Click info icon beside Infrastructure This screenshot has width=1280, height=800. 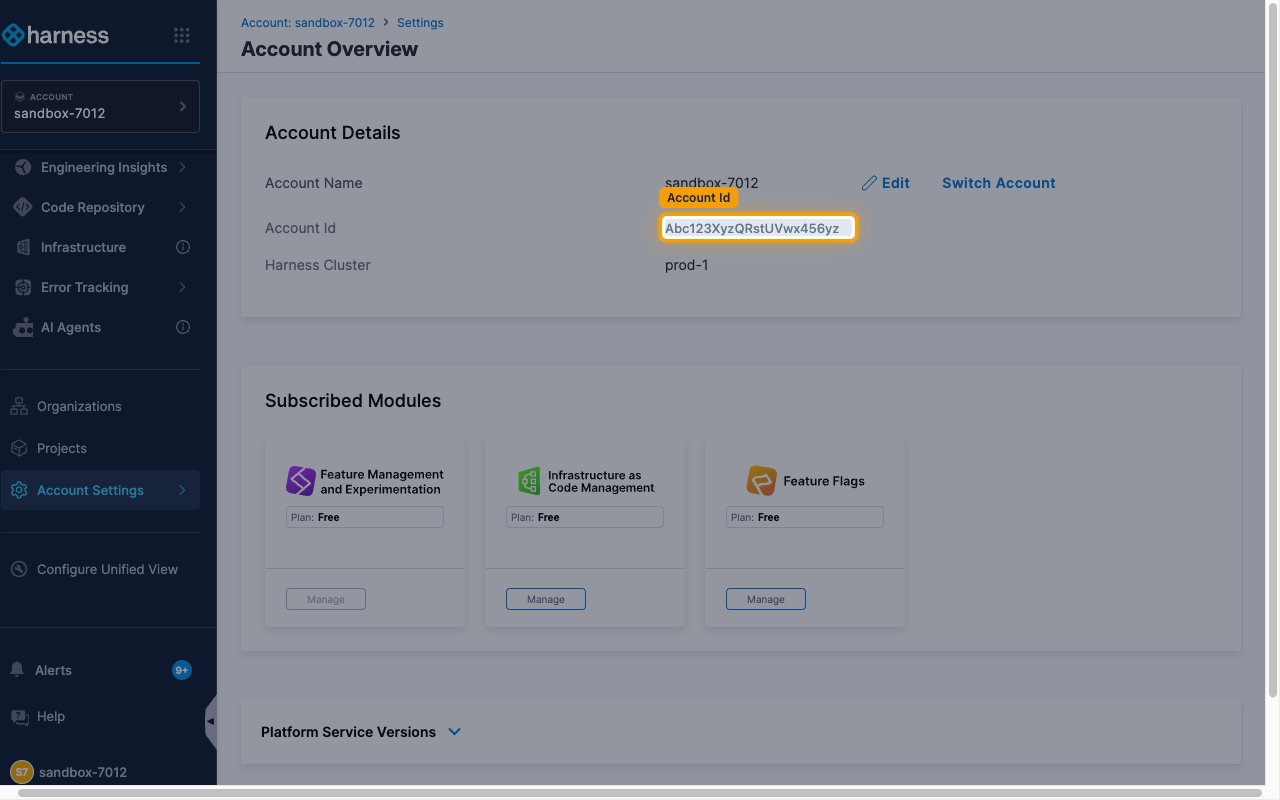click(x=183, y=247)
